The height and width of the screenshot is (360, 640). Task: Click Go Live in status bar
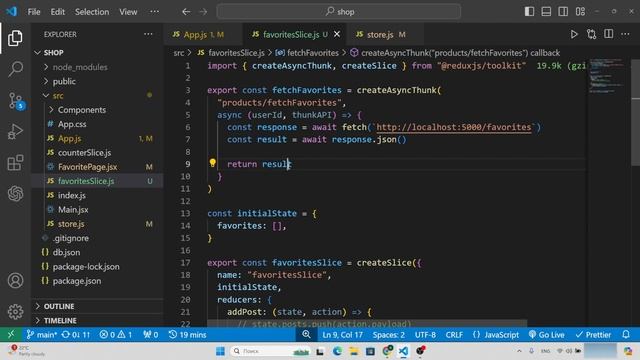pos(547,335)
